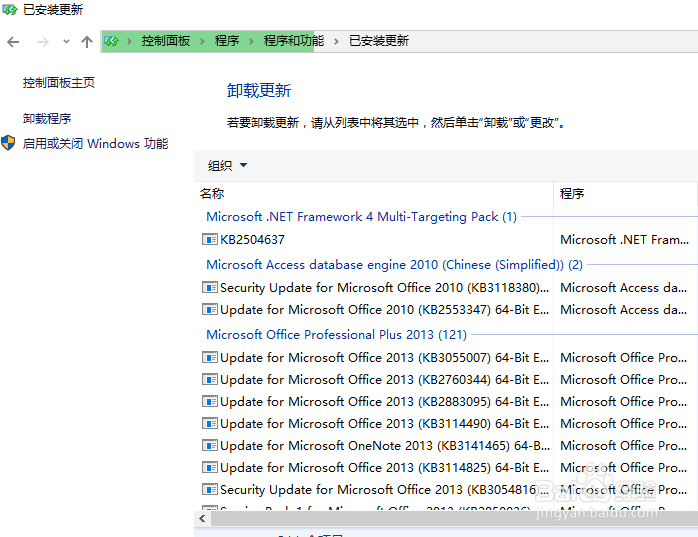Screen dimensions: 698x537
Task: Click the icon of Update KB3114825
Action: click(x=210, y=467)
